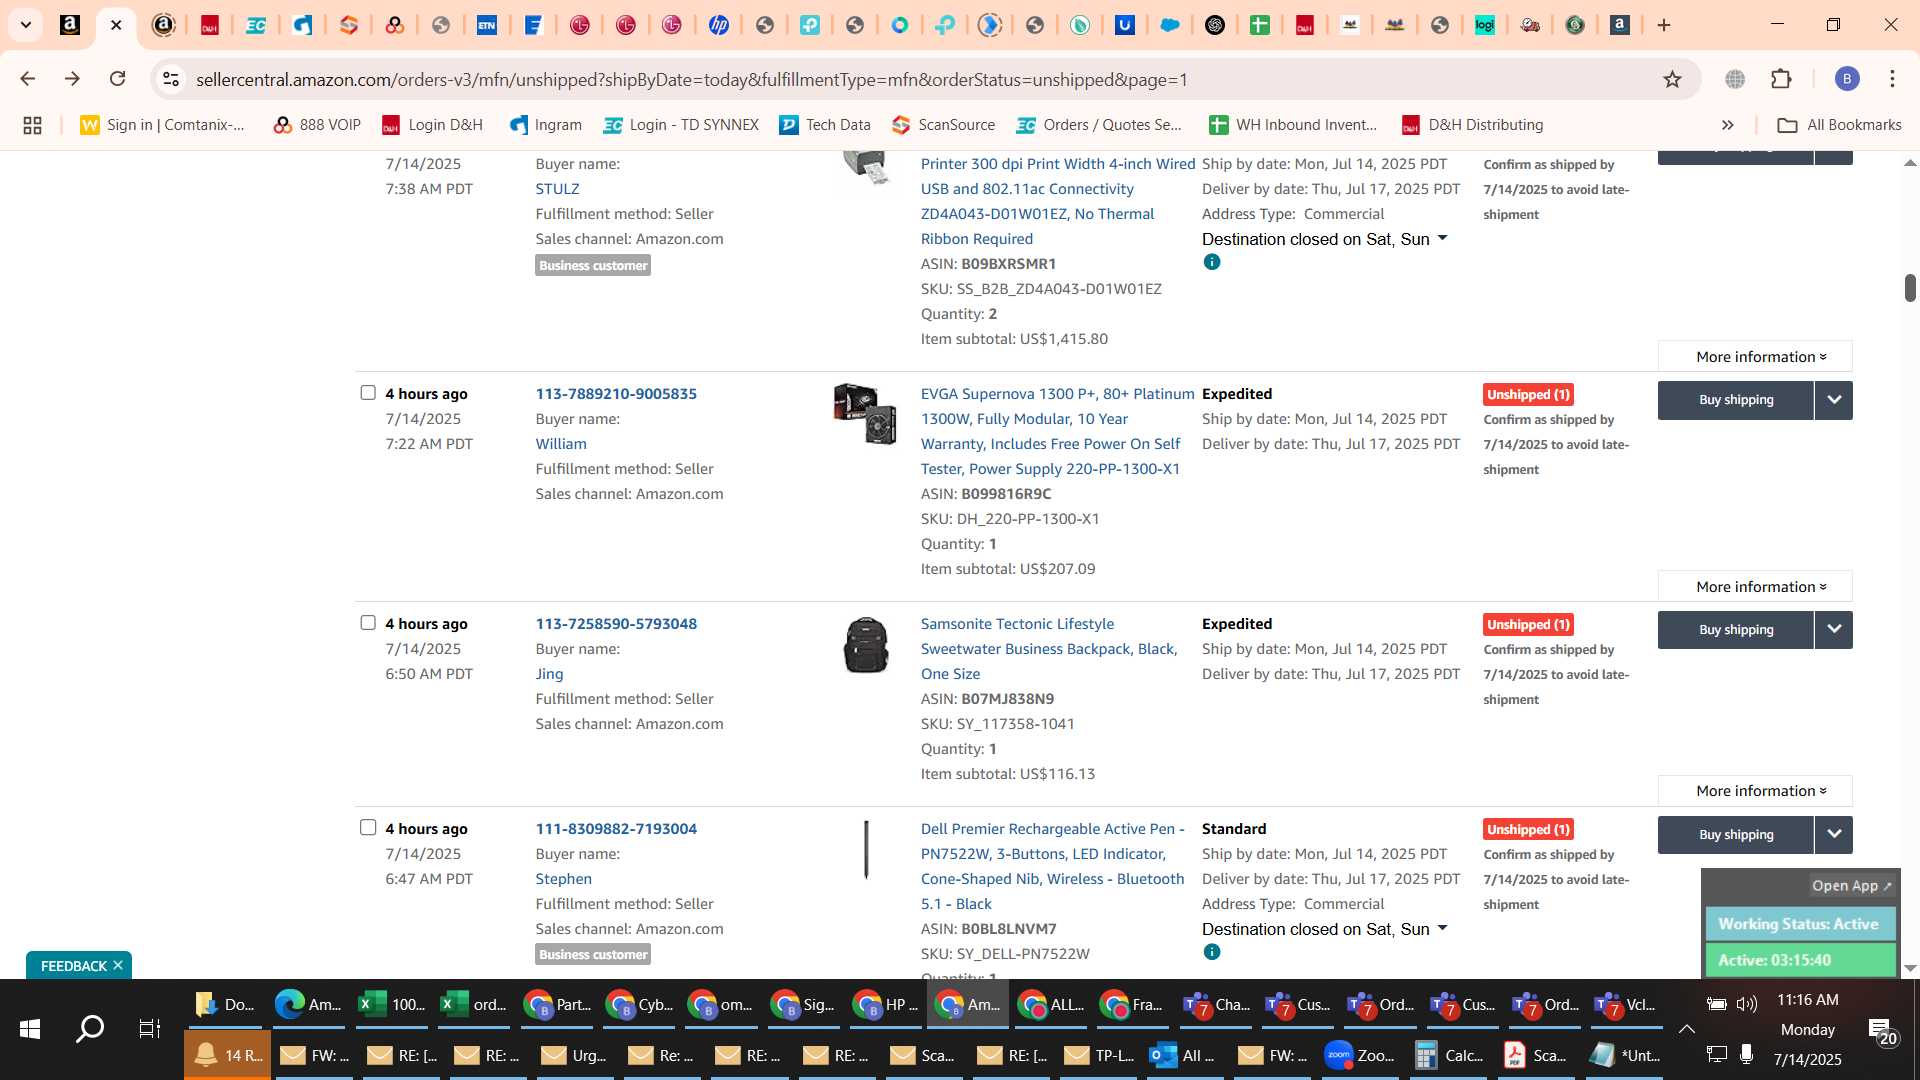Buy shipping for Samsonite backpack order
Image resolution: width=1920 pixels, height=1080 pixels.
[1735, 630]
